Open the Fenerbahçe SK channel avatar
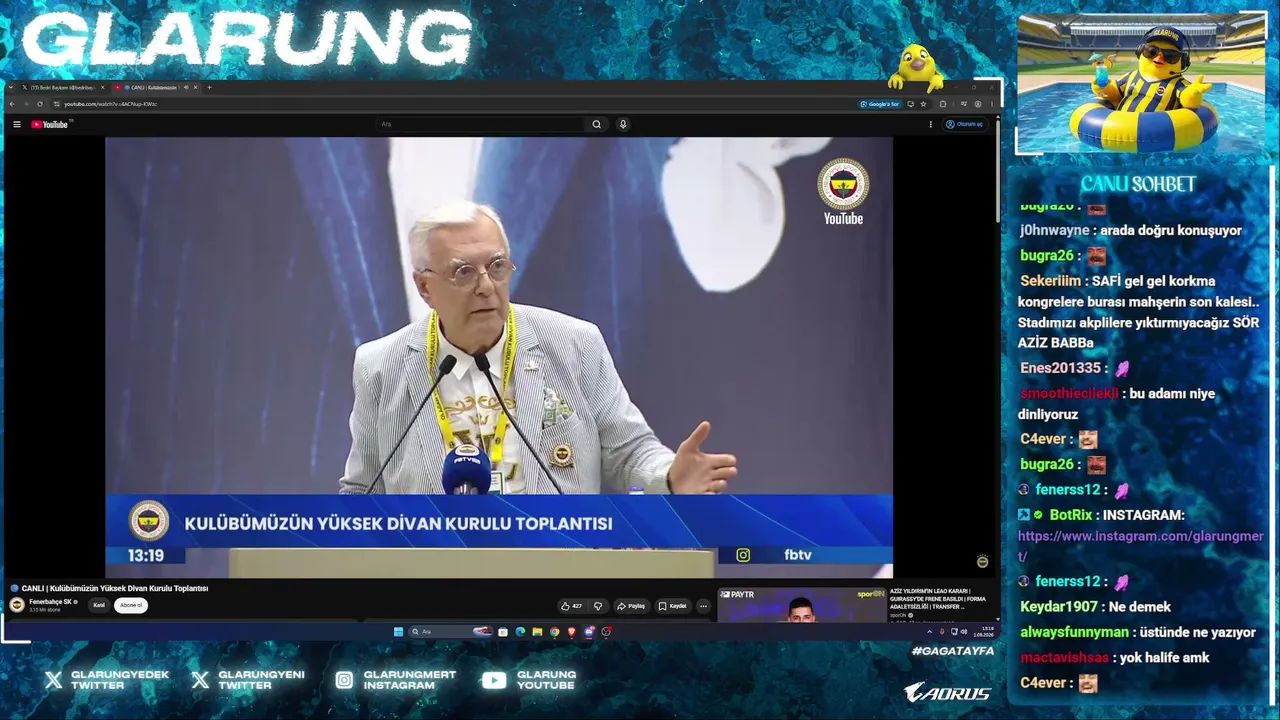This screenshot has height=720, width=1280. coord(17,605)
